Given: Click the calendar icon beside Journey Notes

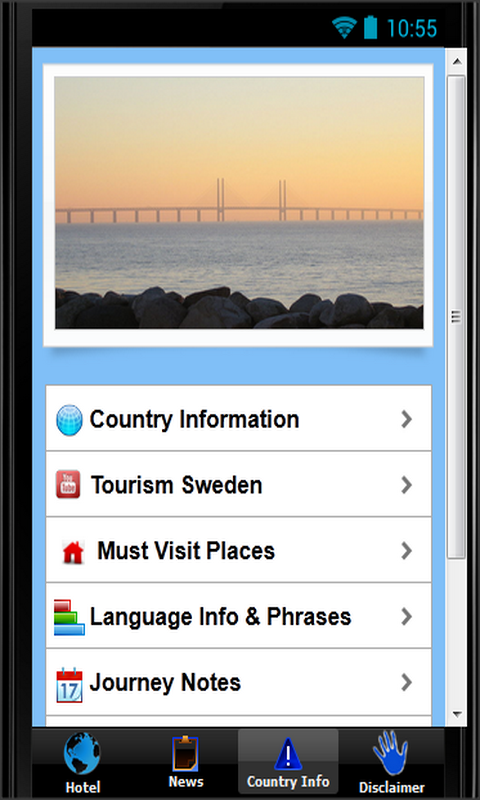Looking at the screenshot, I should pos(69,685).
